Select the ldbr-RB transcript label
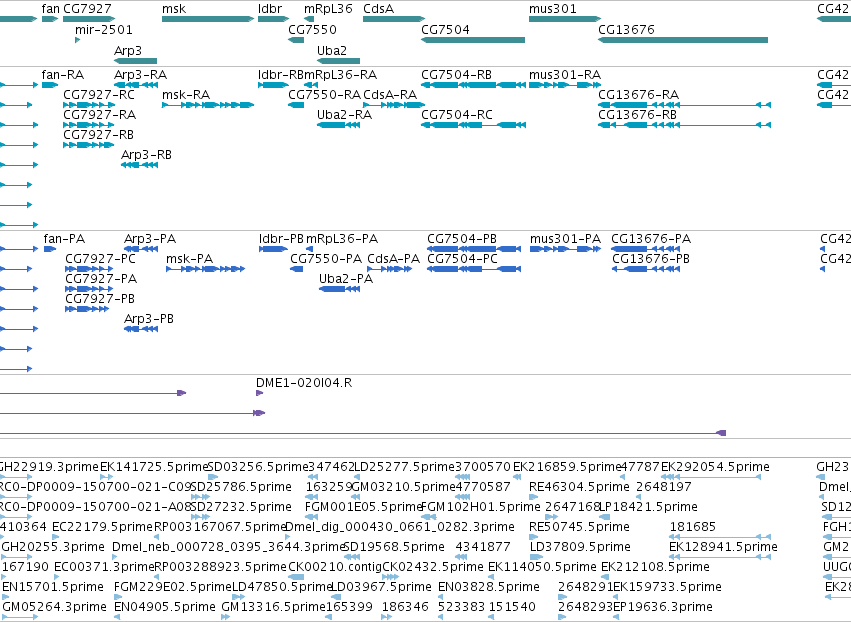Image resolution: width=851 pixels, height=622 pixels. click(x=281, y=74)
